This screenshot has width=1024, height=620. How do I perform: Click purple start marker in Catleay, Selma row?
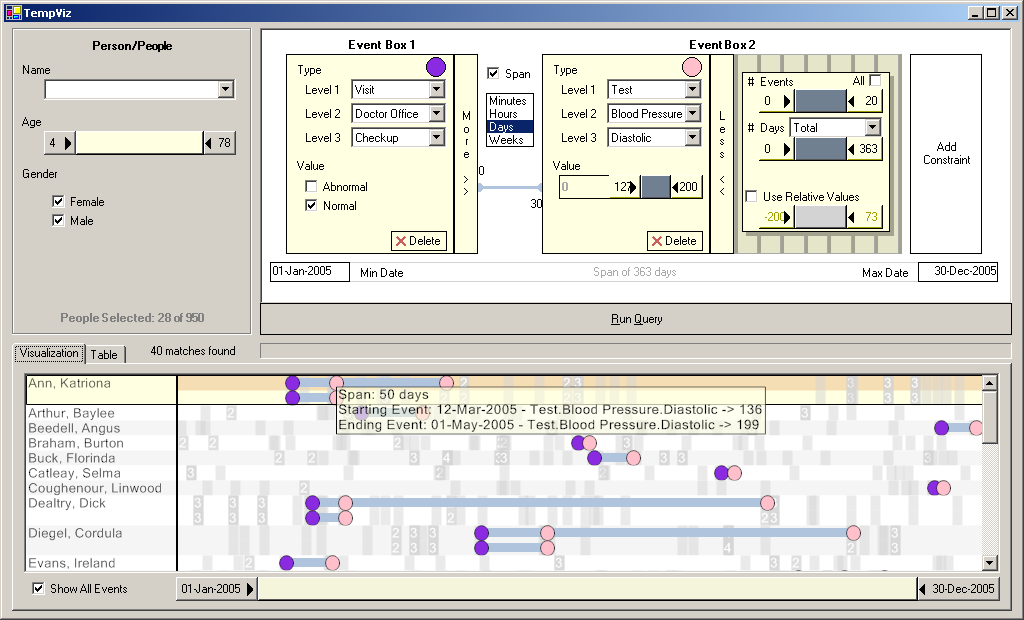coord(721,473)
